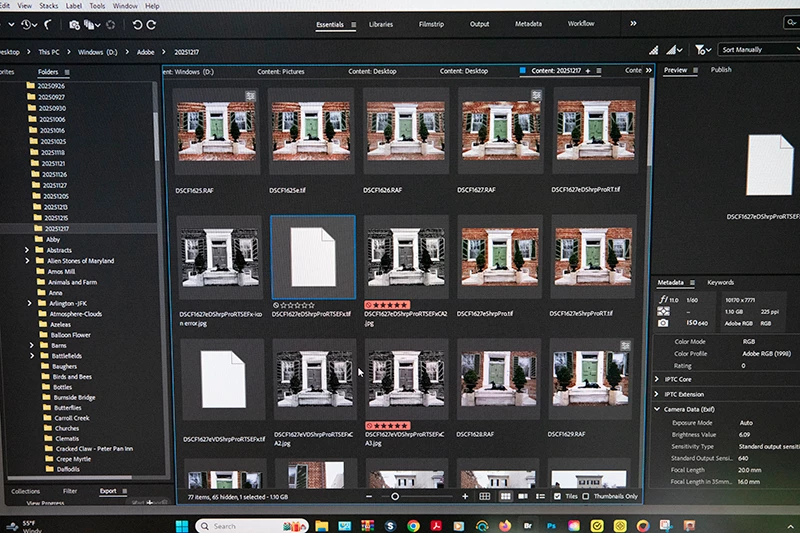Open the Folders panel menu icon

pos(67,72)
